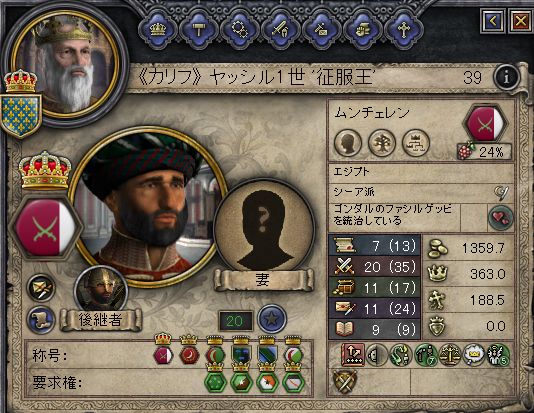534x413 pixels.
Task: Select the first green claim shield
Action: (x=215, y=382)
